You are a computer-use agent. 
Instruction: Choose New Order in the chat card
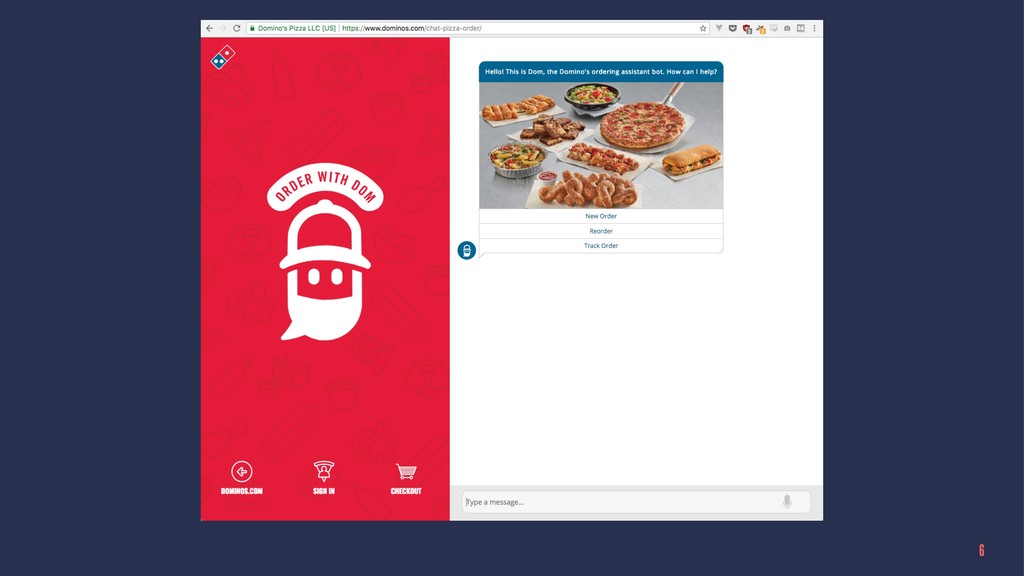pos(601,216)
